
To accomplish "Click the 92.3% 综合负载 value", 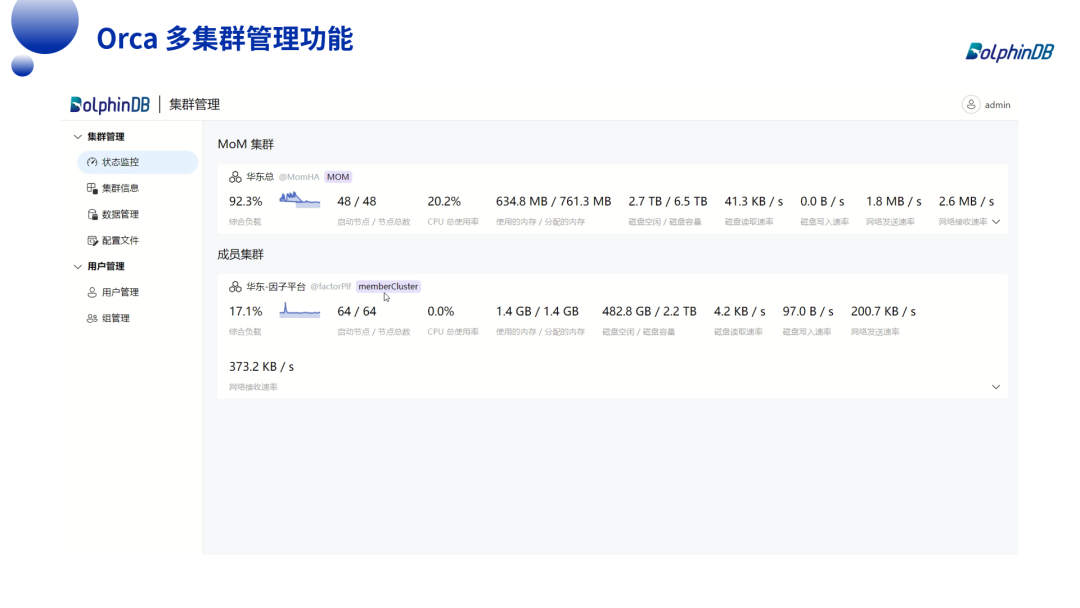I will (246, 201).
